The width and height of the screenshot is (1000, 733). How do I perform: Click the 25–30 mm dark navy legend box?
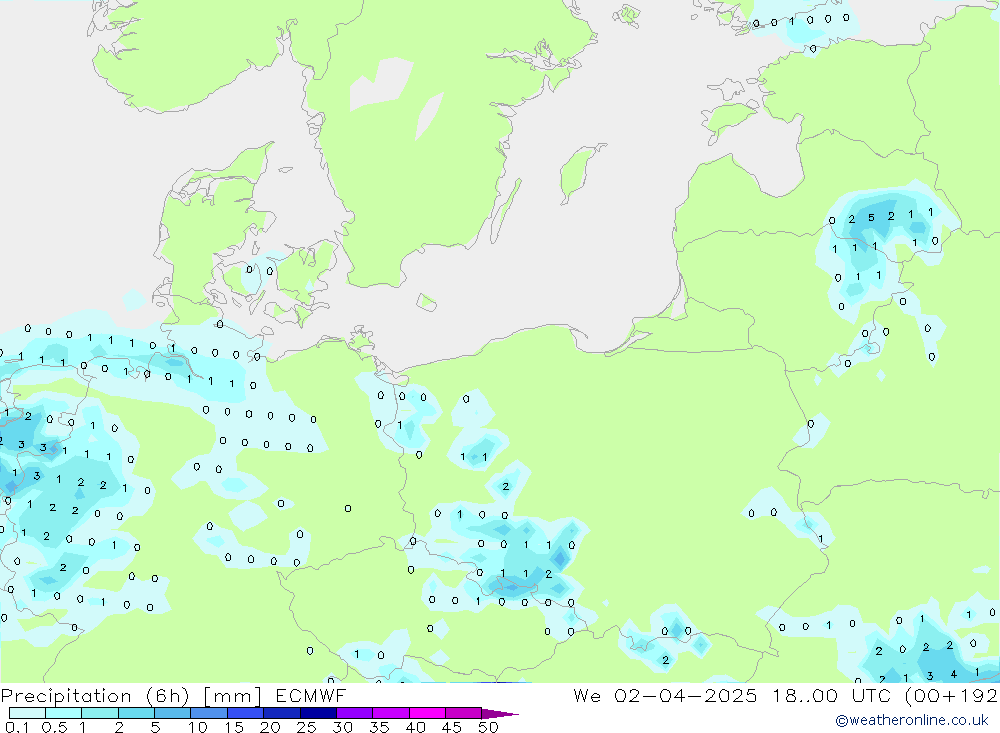click(x=318, y=713)
